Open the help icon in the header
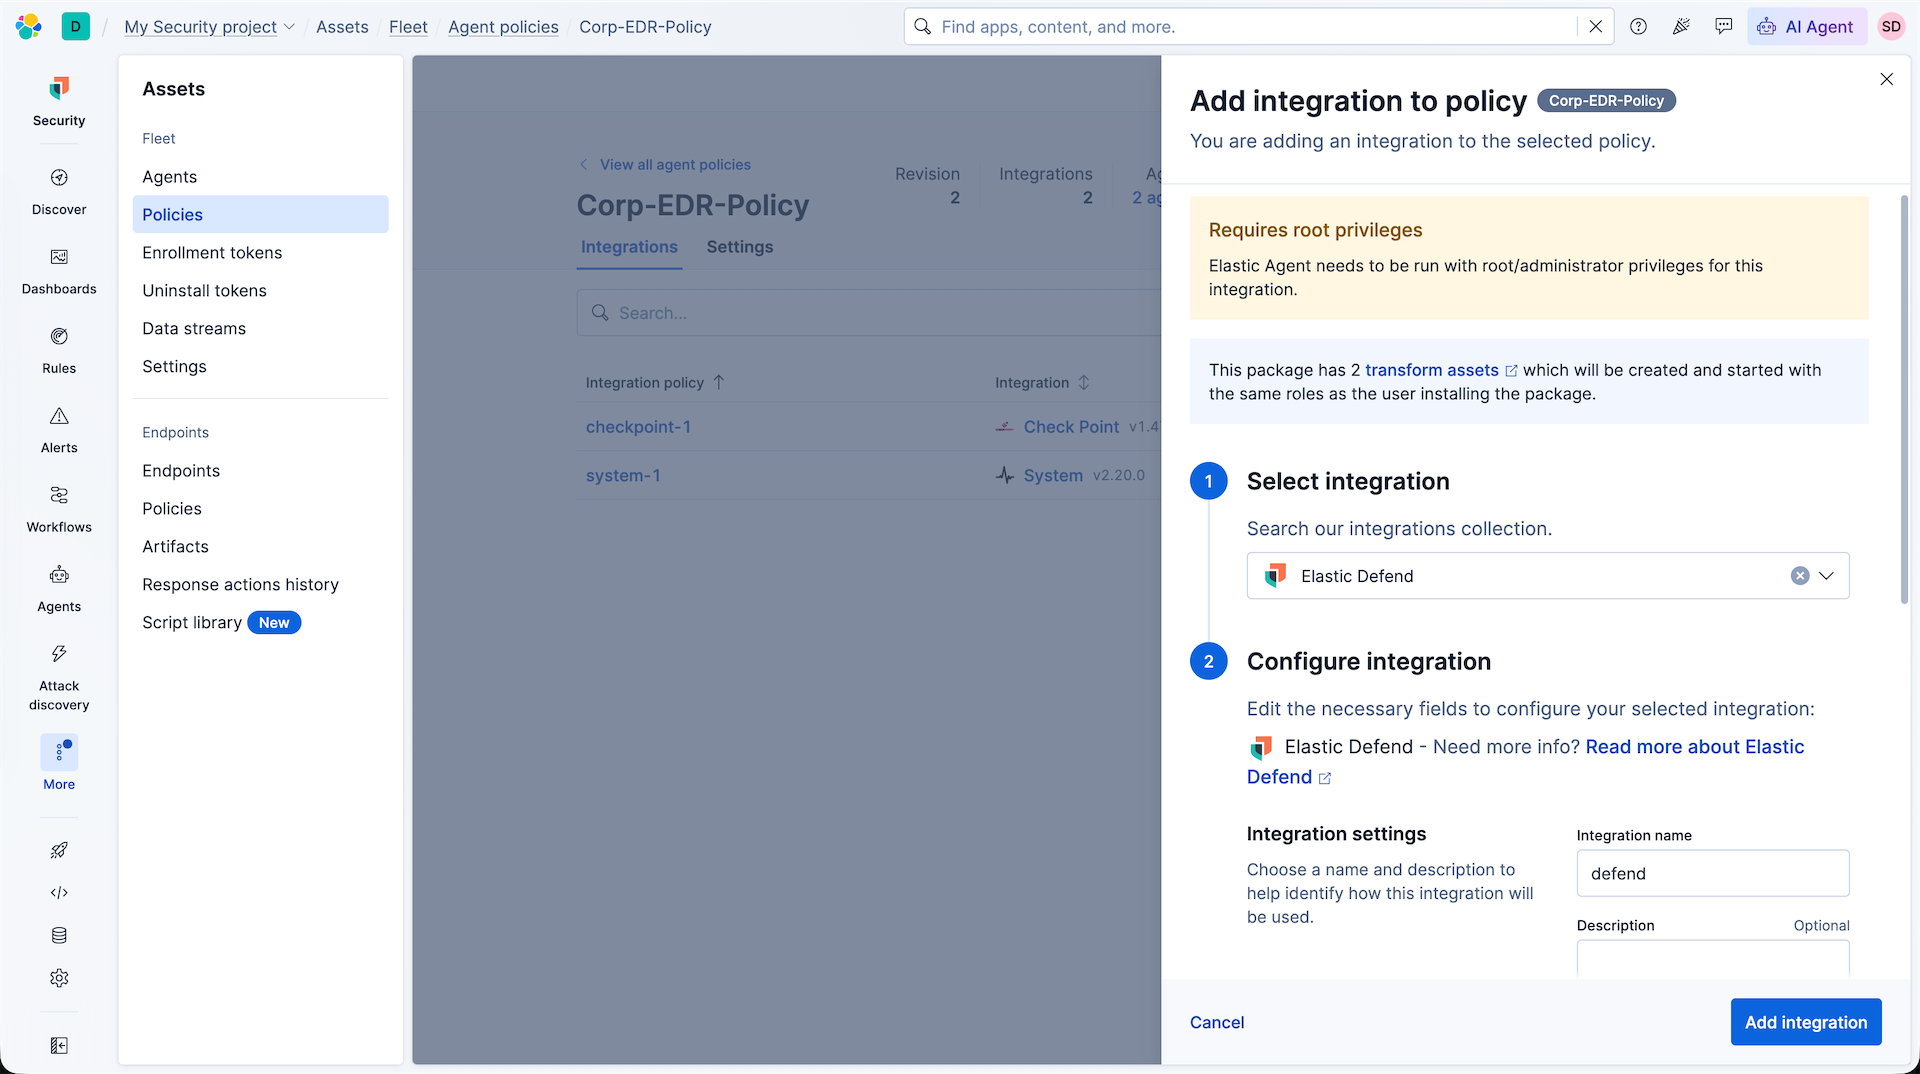This screenshot has width=1920, height=1074. pos(1638,27)
